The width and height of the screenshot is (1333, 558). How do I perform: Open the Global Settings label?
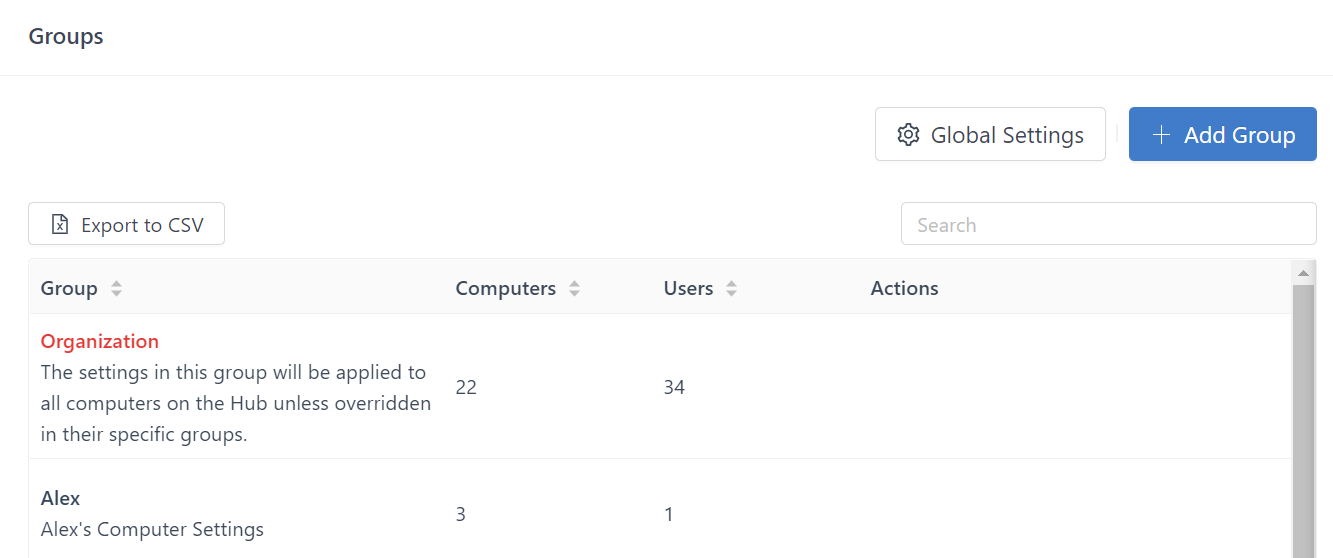[1007, 135]
